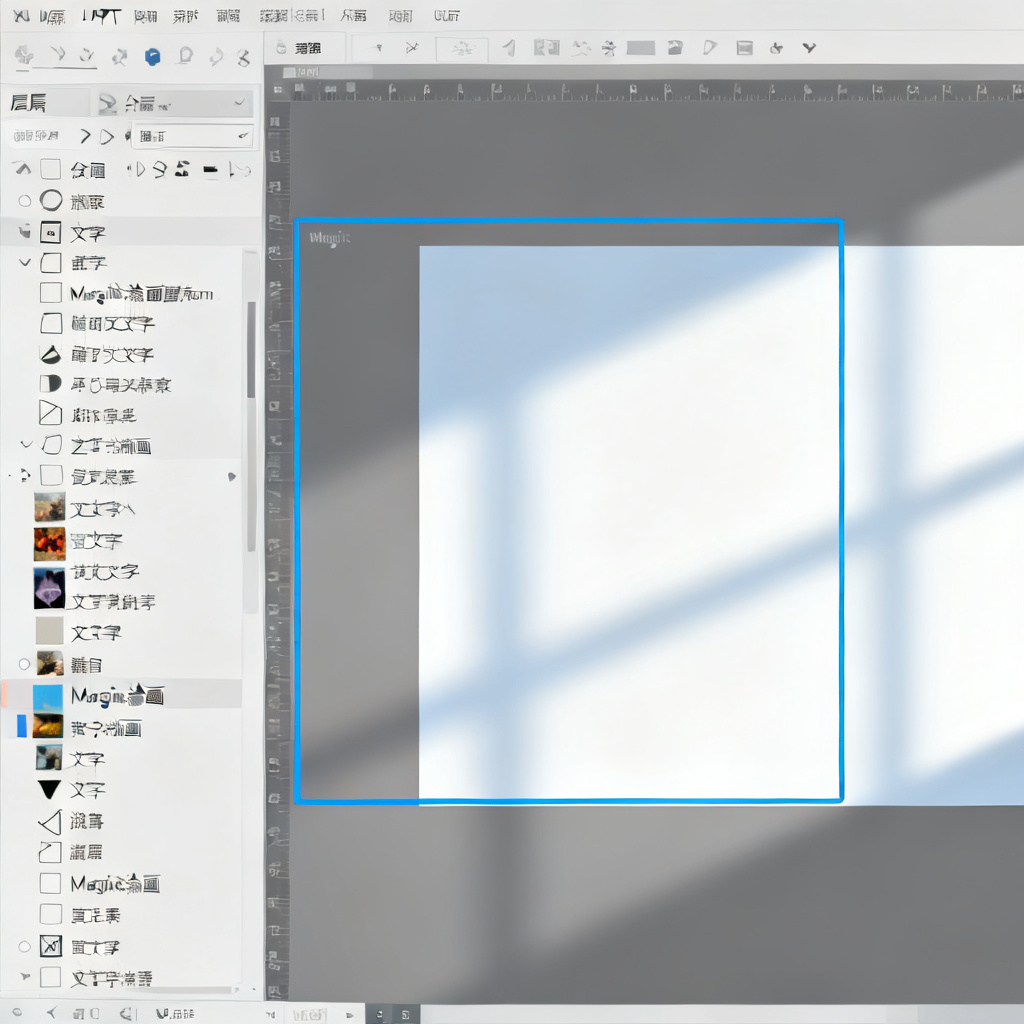This screenshot has height=1024, width=1024.
Task: Click the beige square swatch in the layer list
Action: (49, 632)
